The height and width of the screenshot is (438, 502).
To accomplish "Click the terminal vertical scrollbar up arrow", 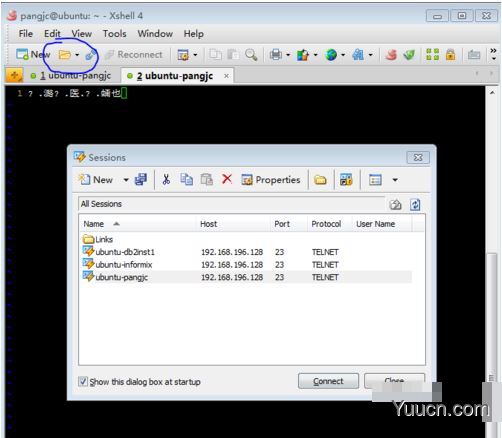I will [x=492, y=92].
